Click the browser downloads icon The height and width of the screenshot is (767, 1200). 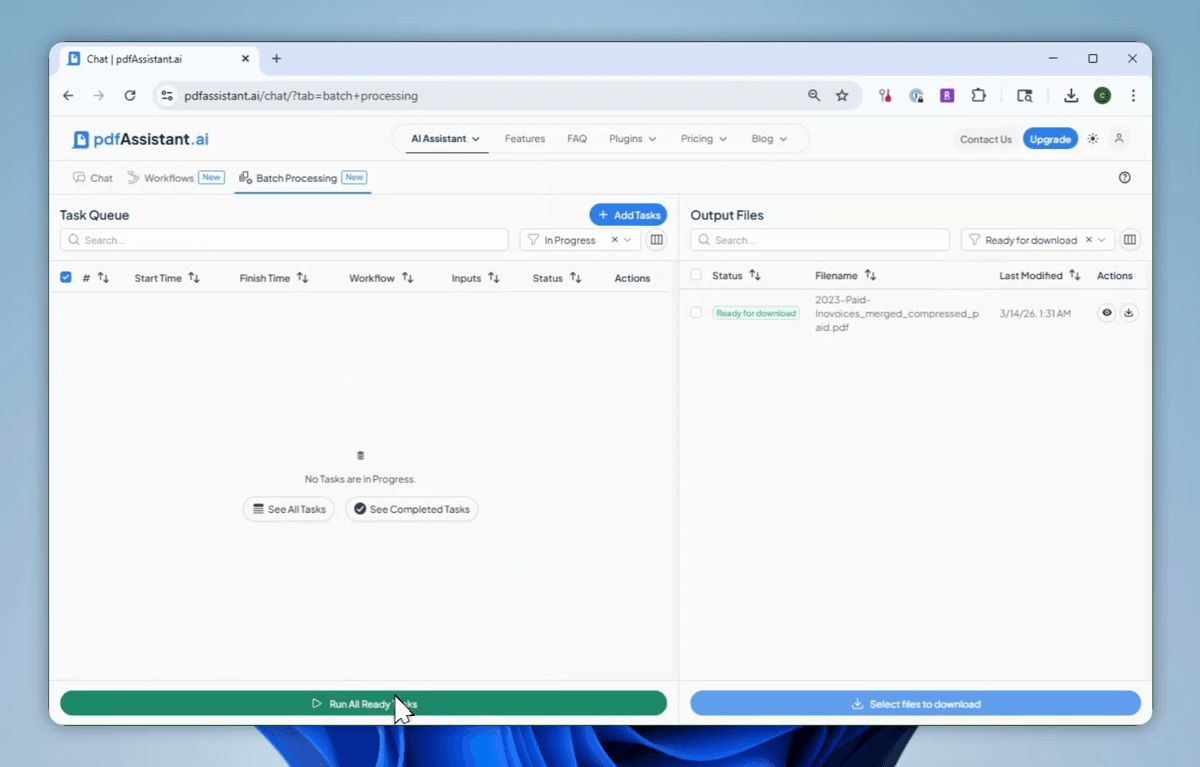[x=1071, y=96]
